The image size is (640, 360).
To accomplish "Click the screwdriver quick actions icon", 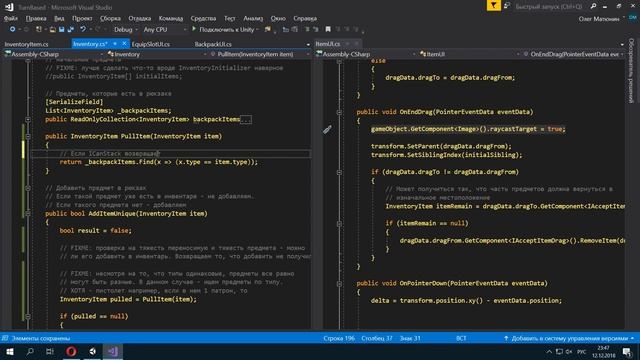I will [x=327, y=130].
